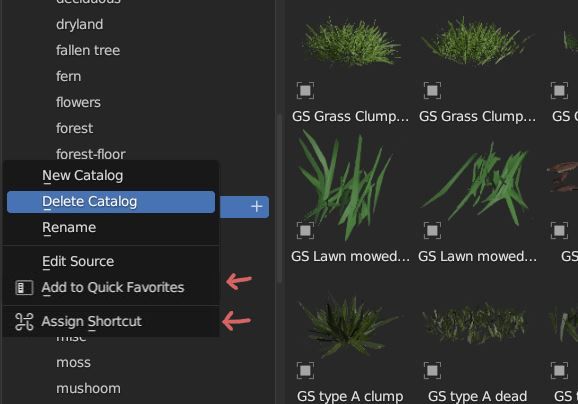The image size is (578, 404).
Task: Open Edit Source from the menu
Action: coord(111,261)
